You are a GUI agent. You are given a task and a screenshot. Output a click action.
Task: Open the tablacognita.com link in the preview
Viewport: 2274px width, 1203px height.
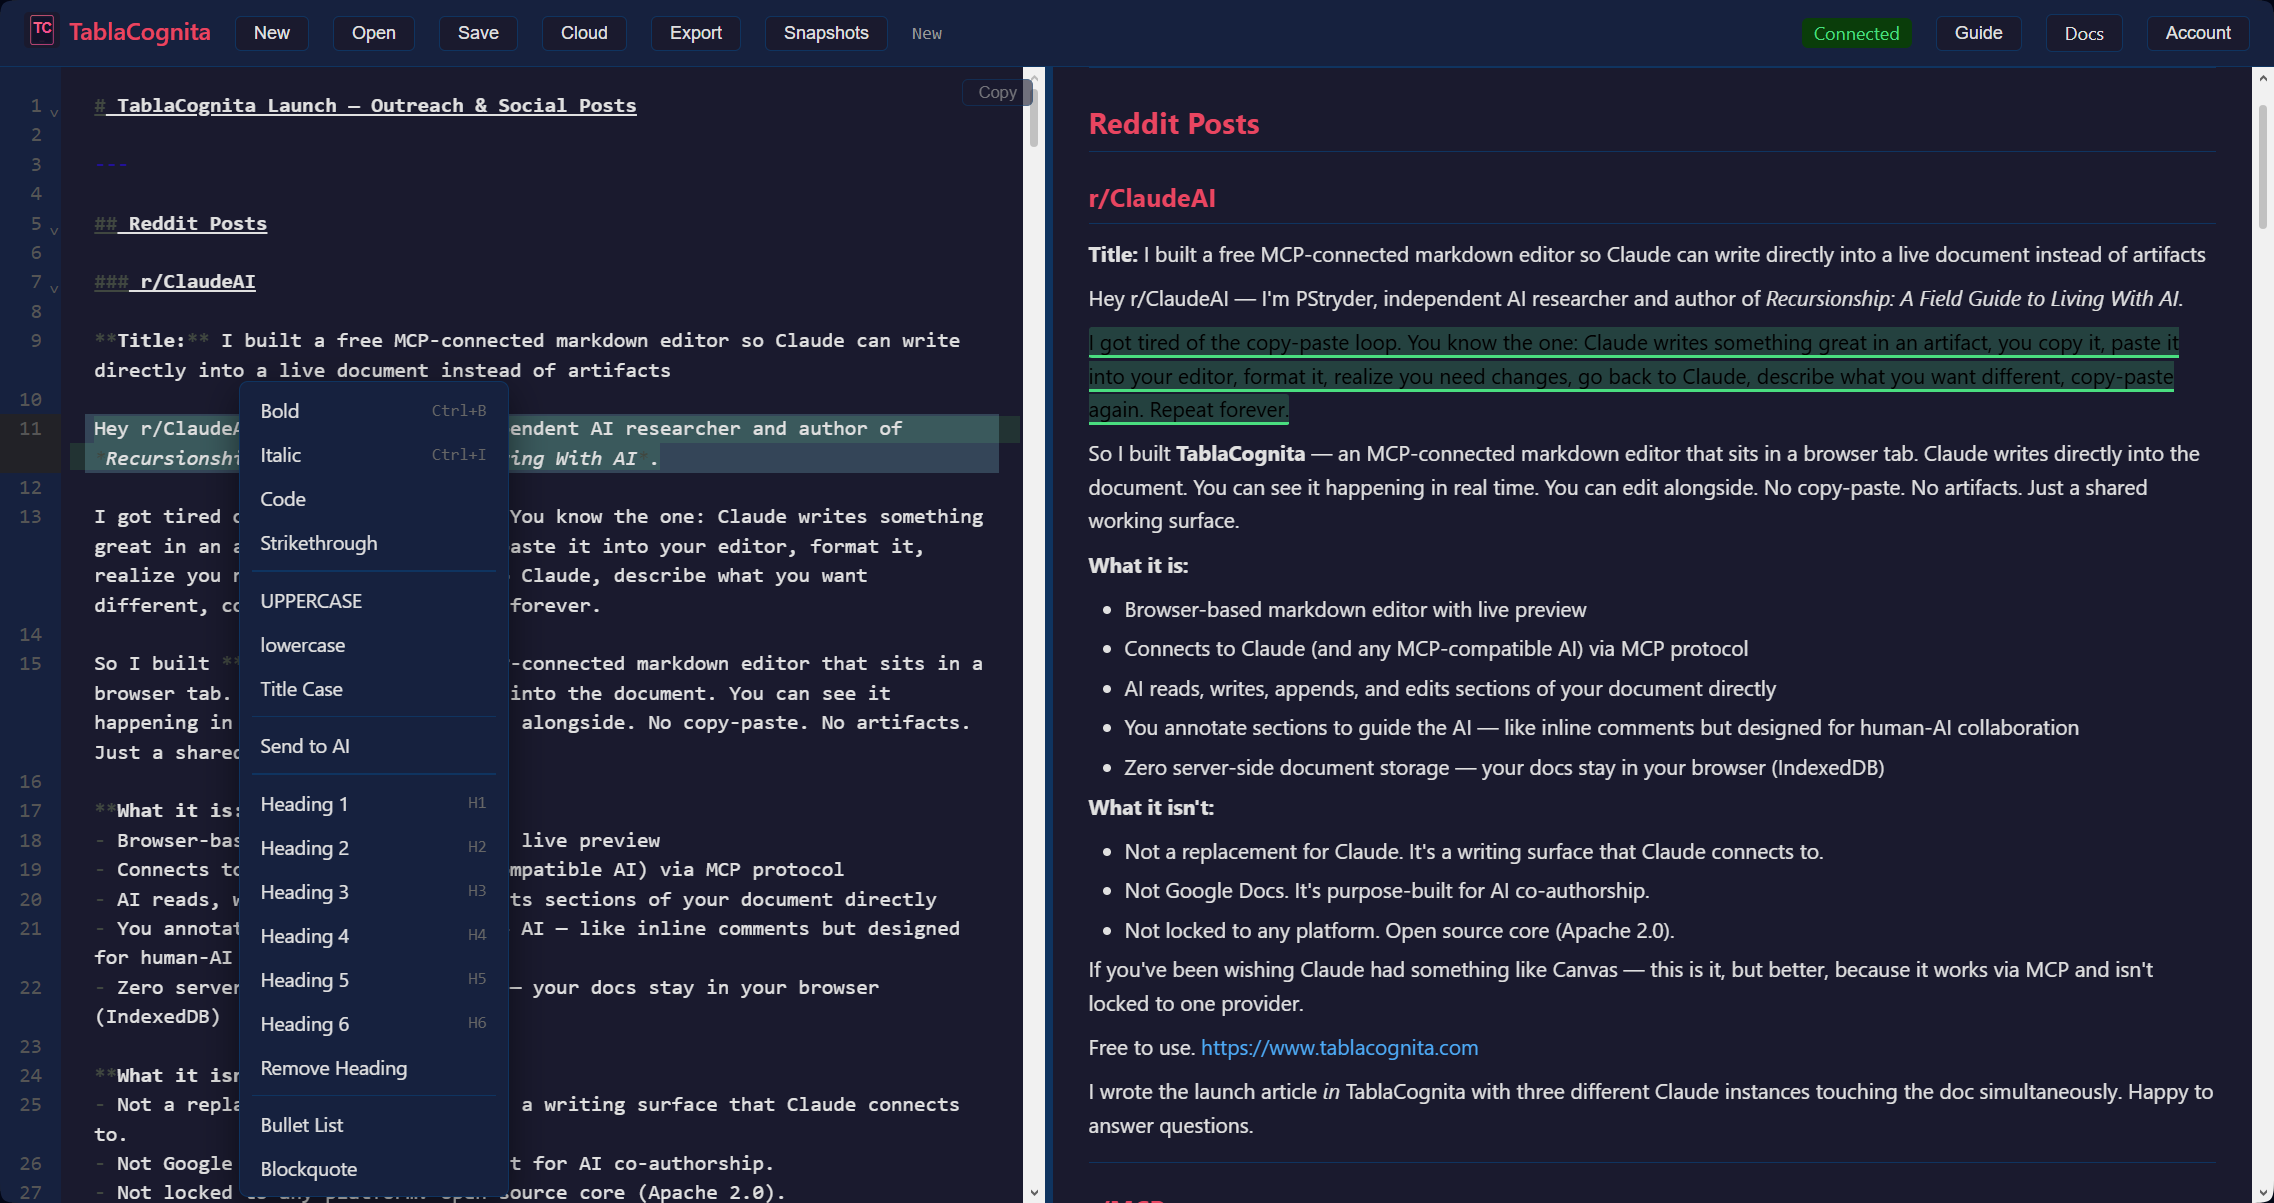click(1339, 1047)
